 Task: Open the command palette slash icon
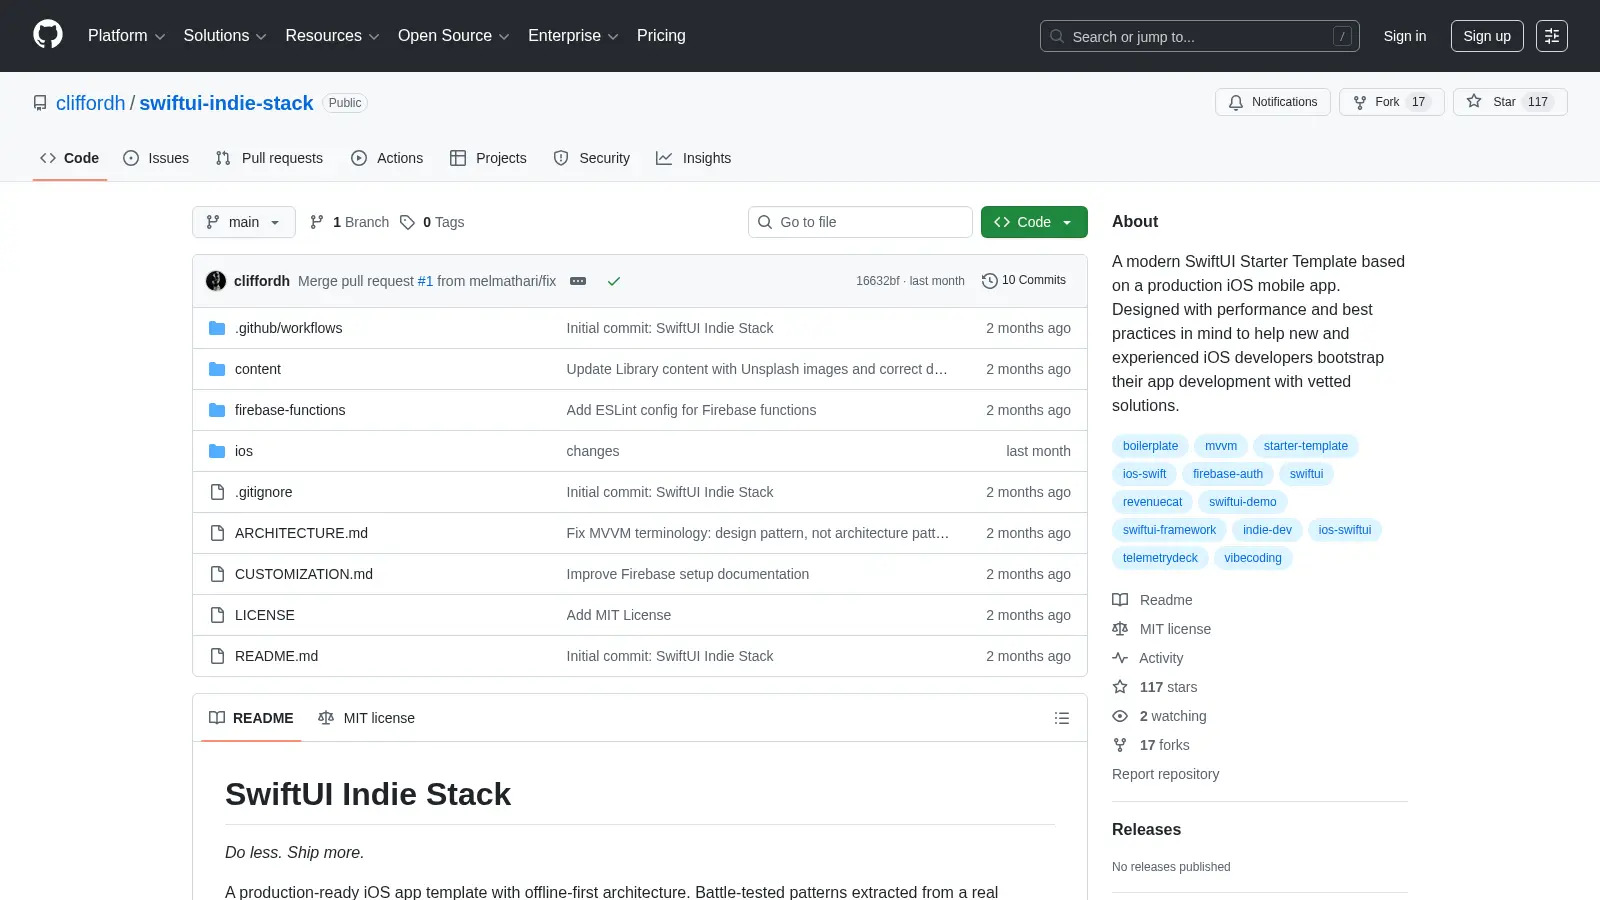[1342, 36]
